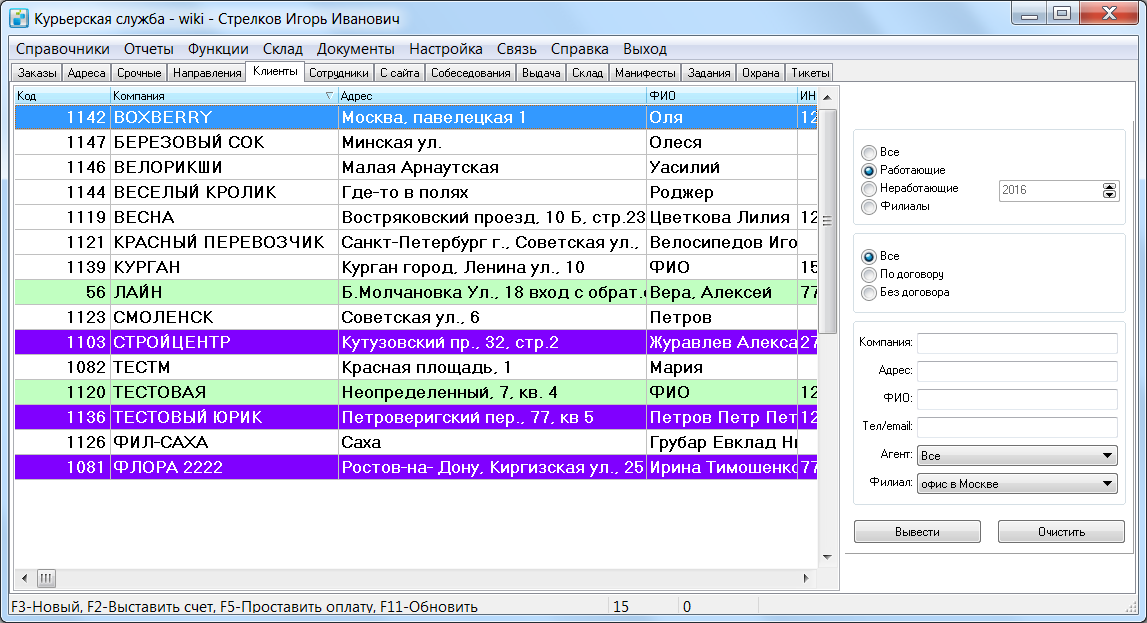Click the application icon in the title bar
Image resolution: width=1147 pixels, height=623 pixels.
pos(19,18)
